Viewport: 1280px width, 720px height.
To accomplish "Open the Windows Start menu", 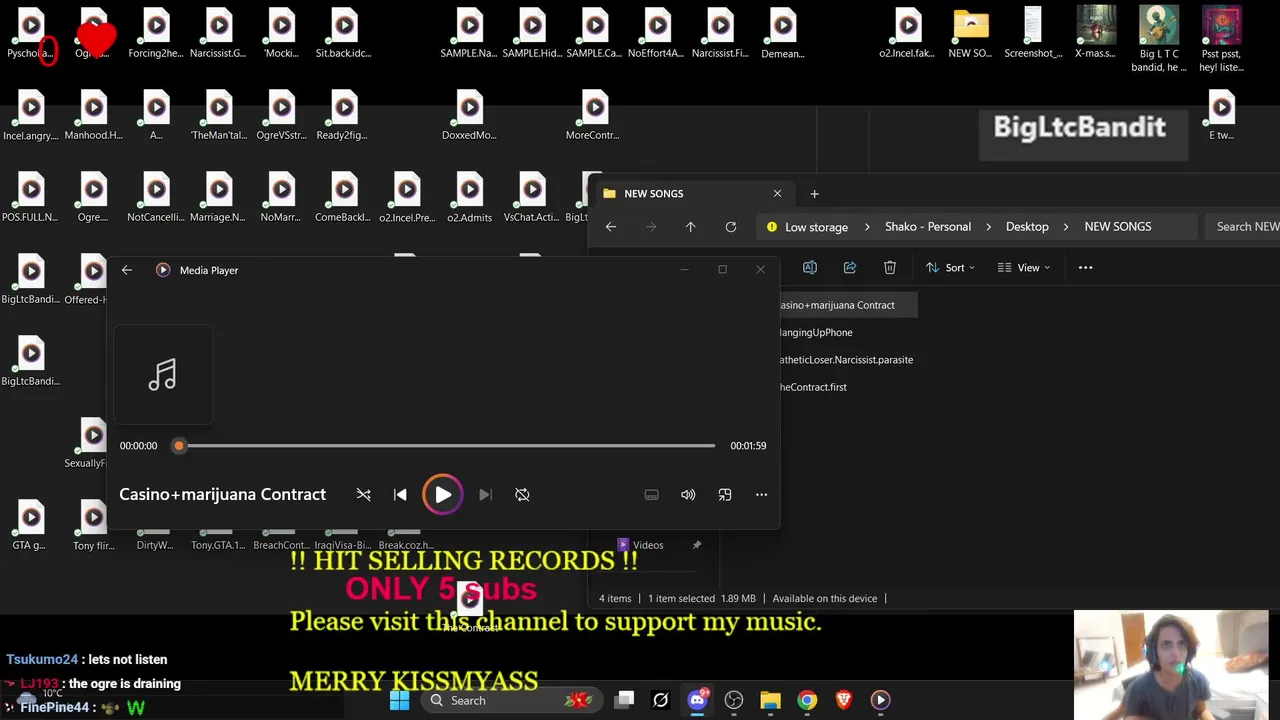I will click(399, 700).
